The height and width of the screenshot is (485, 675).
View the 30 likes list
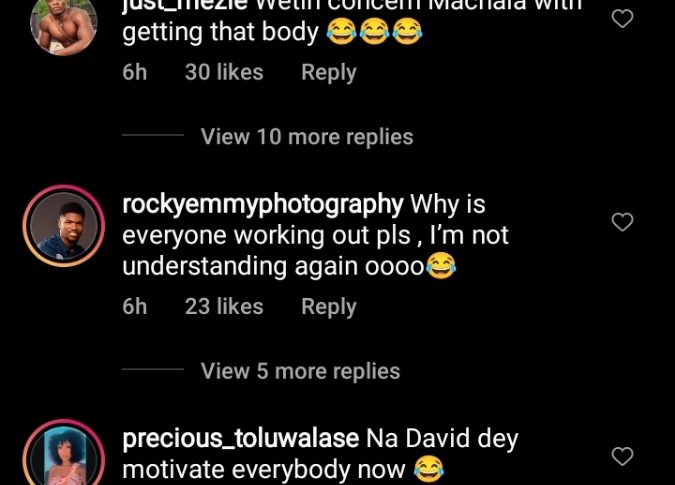(224, 72)
